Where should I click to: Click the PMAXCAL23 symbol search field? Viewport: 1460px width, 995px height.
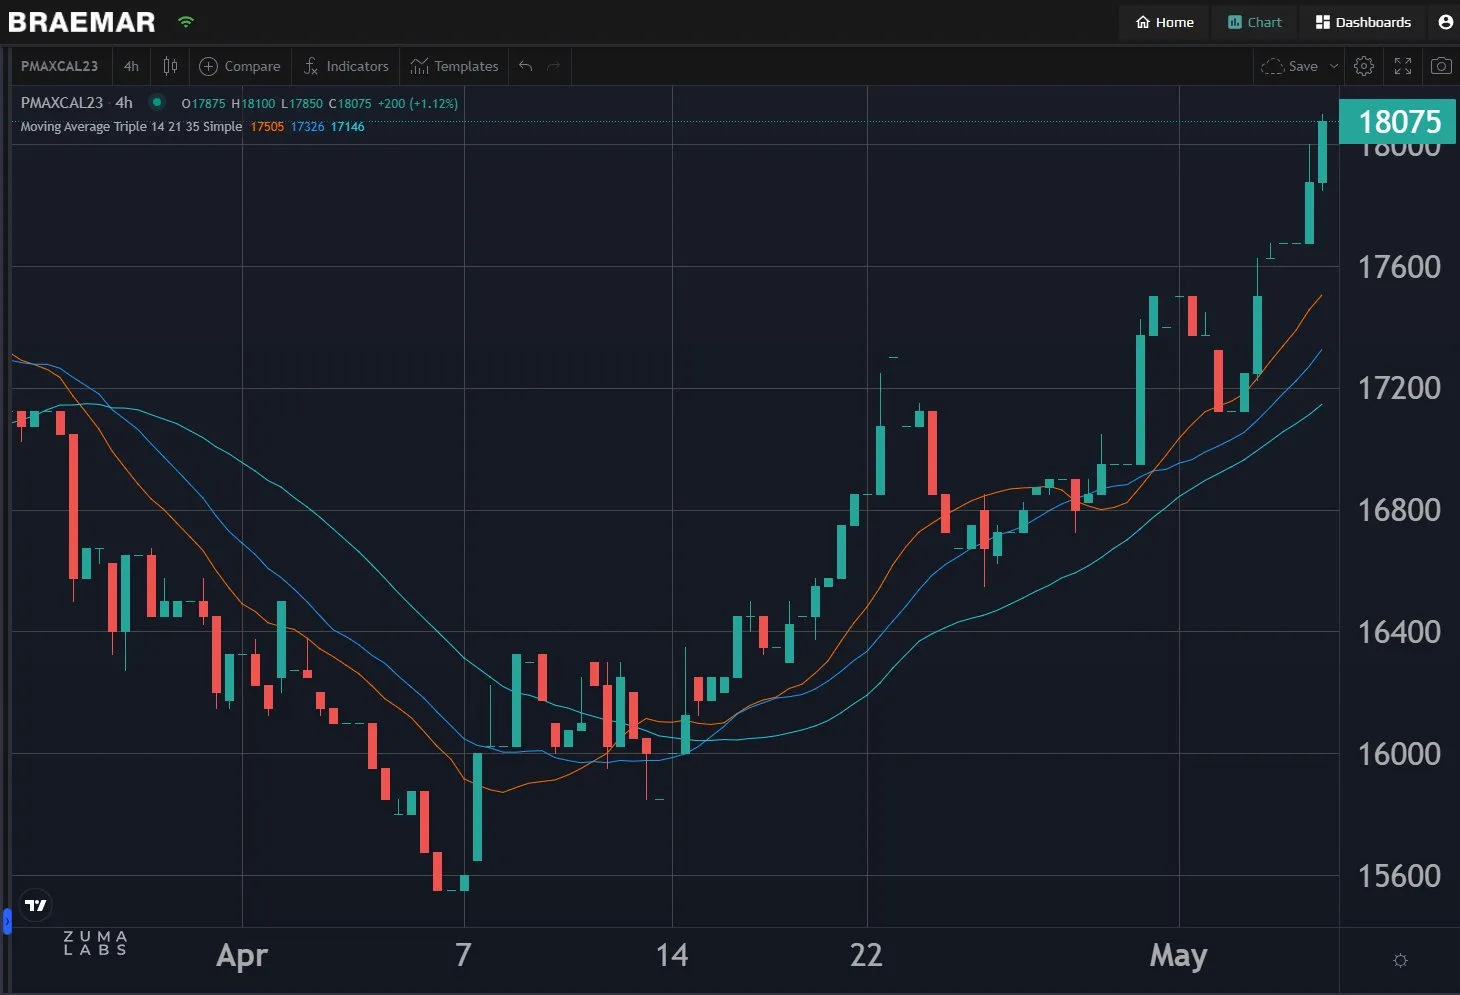(x=60, y=66)
